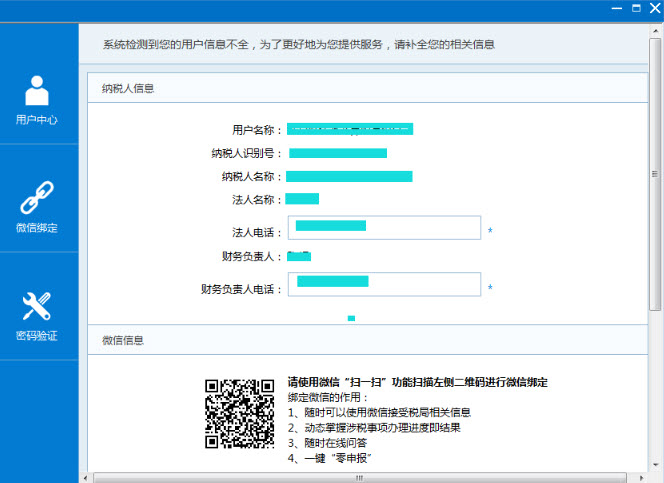Click the 纳税人识别号 label
Image resolution: width=664 pixels, height=483 pixels.
[246, 153]
